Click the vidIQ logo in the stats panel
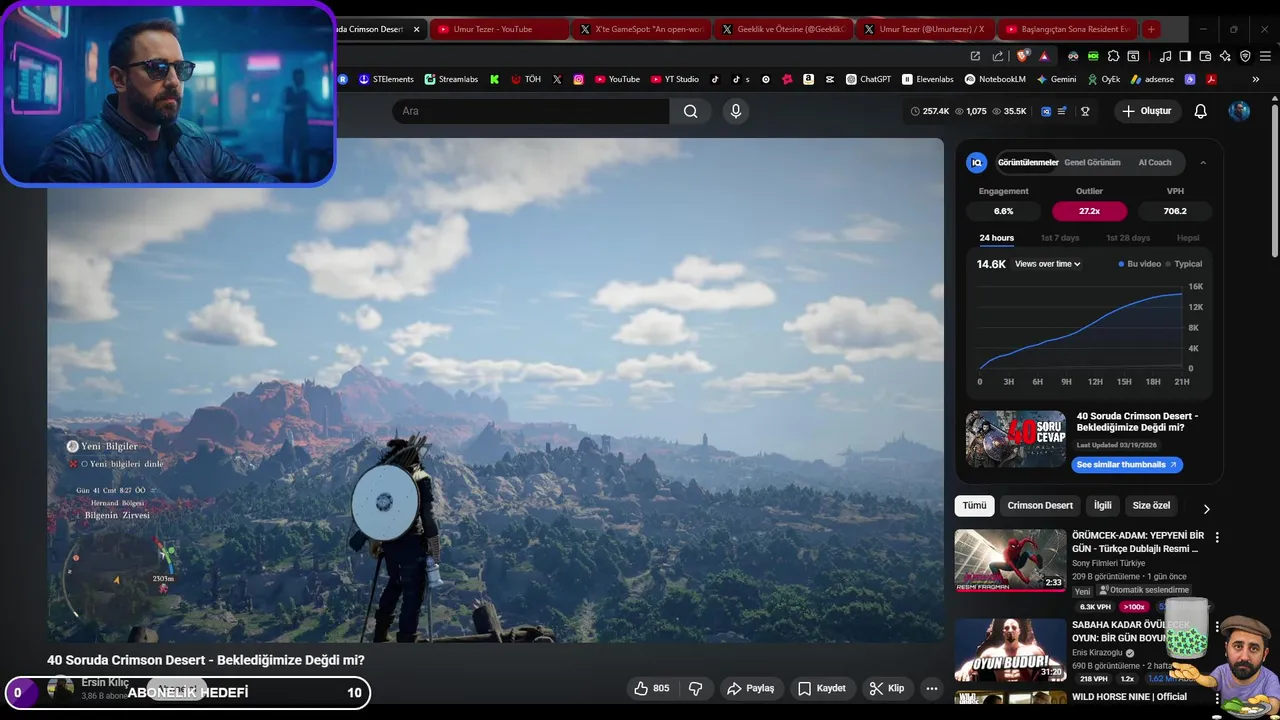 [x=977, y=162]
